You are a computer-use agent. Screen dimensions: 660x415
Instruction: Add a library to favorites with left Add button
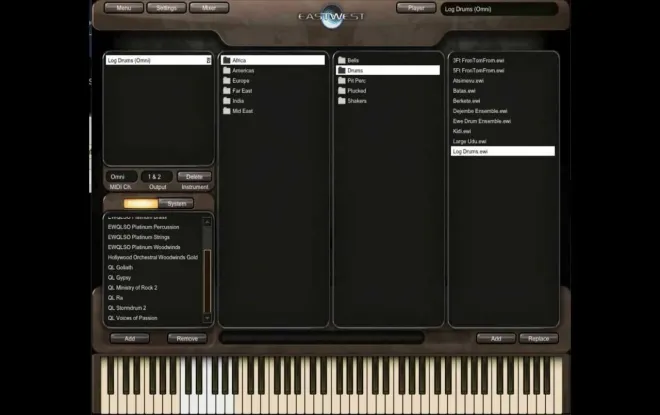130,338
